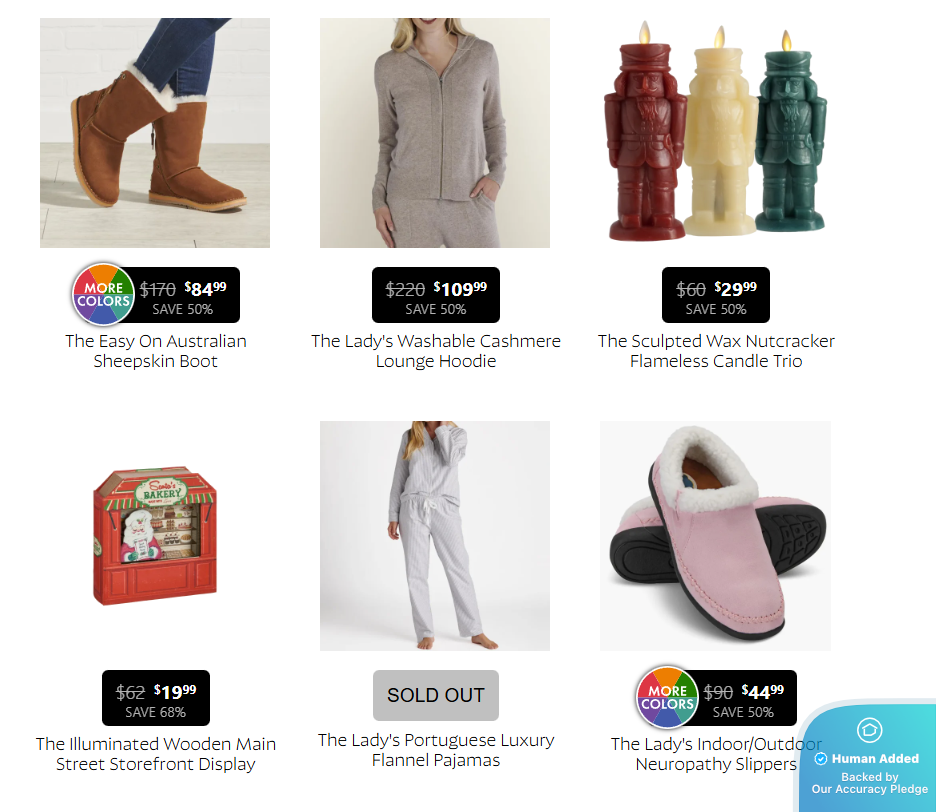
Task: Open the Cashmere Lounge Hoodie product image
Action: pos(435,133)
